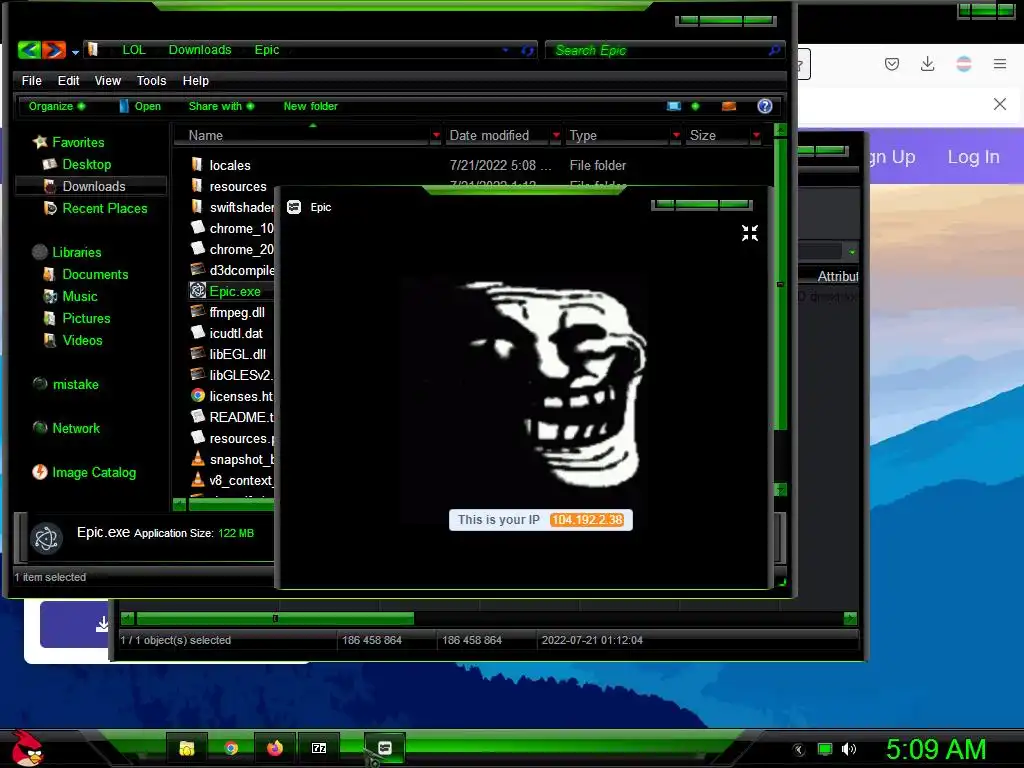Select Libraries in the navigation pane
This screenshot has height=768, width=1024.
tap(76, 252)
